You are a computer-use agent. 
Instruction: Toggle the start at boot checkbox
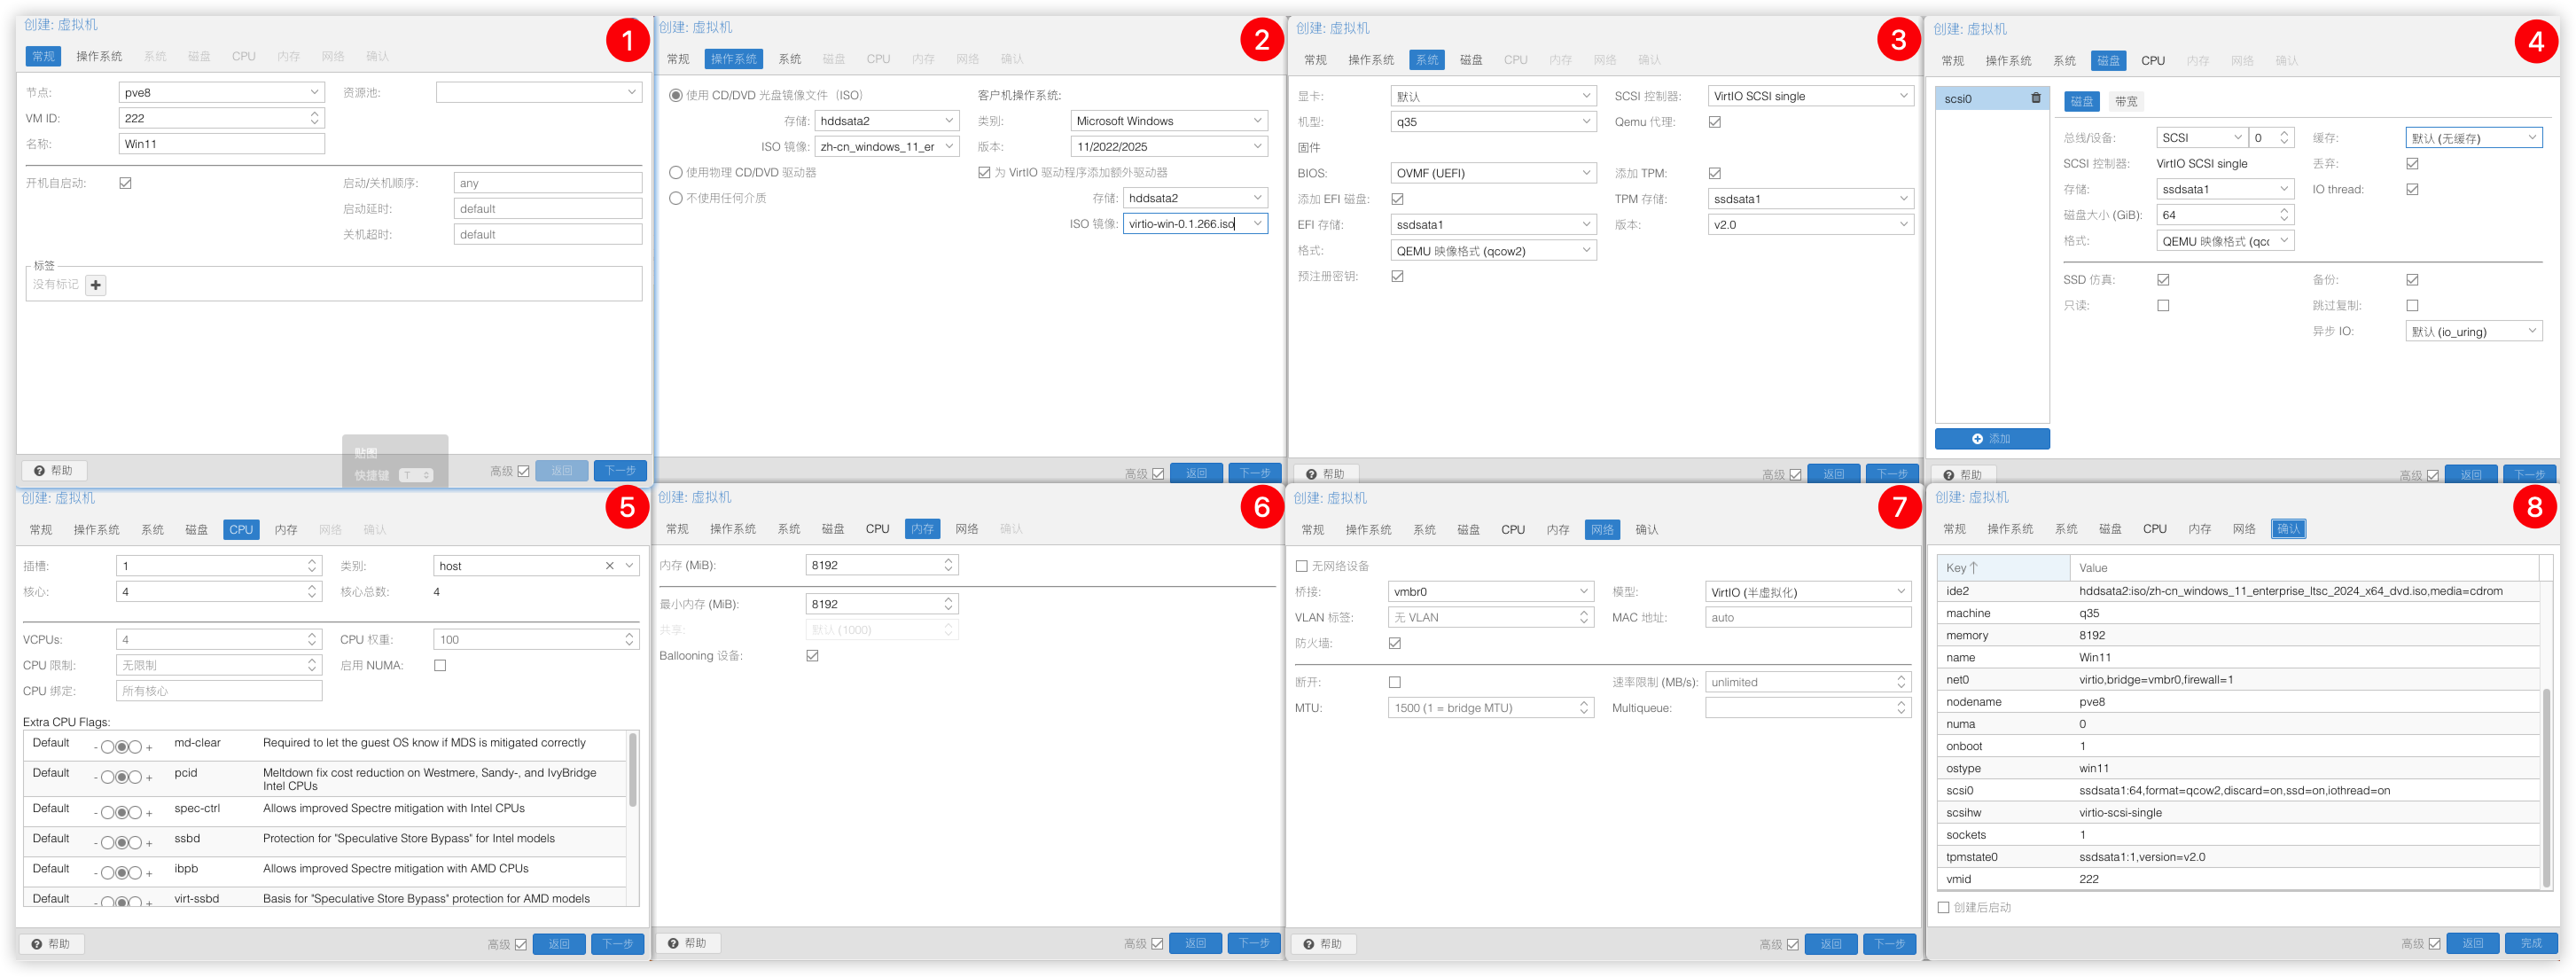(125, 183)
